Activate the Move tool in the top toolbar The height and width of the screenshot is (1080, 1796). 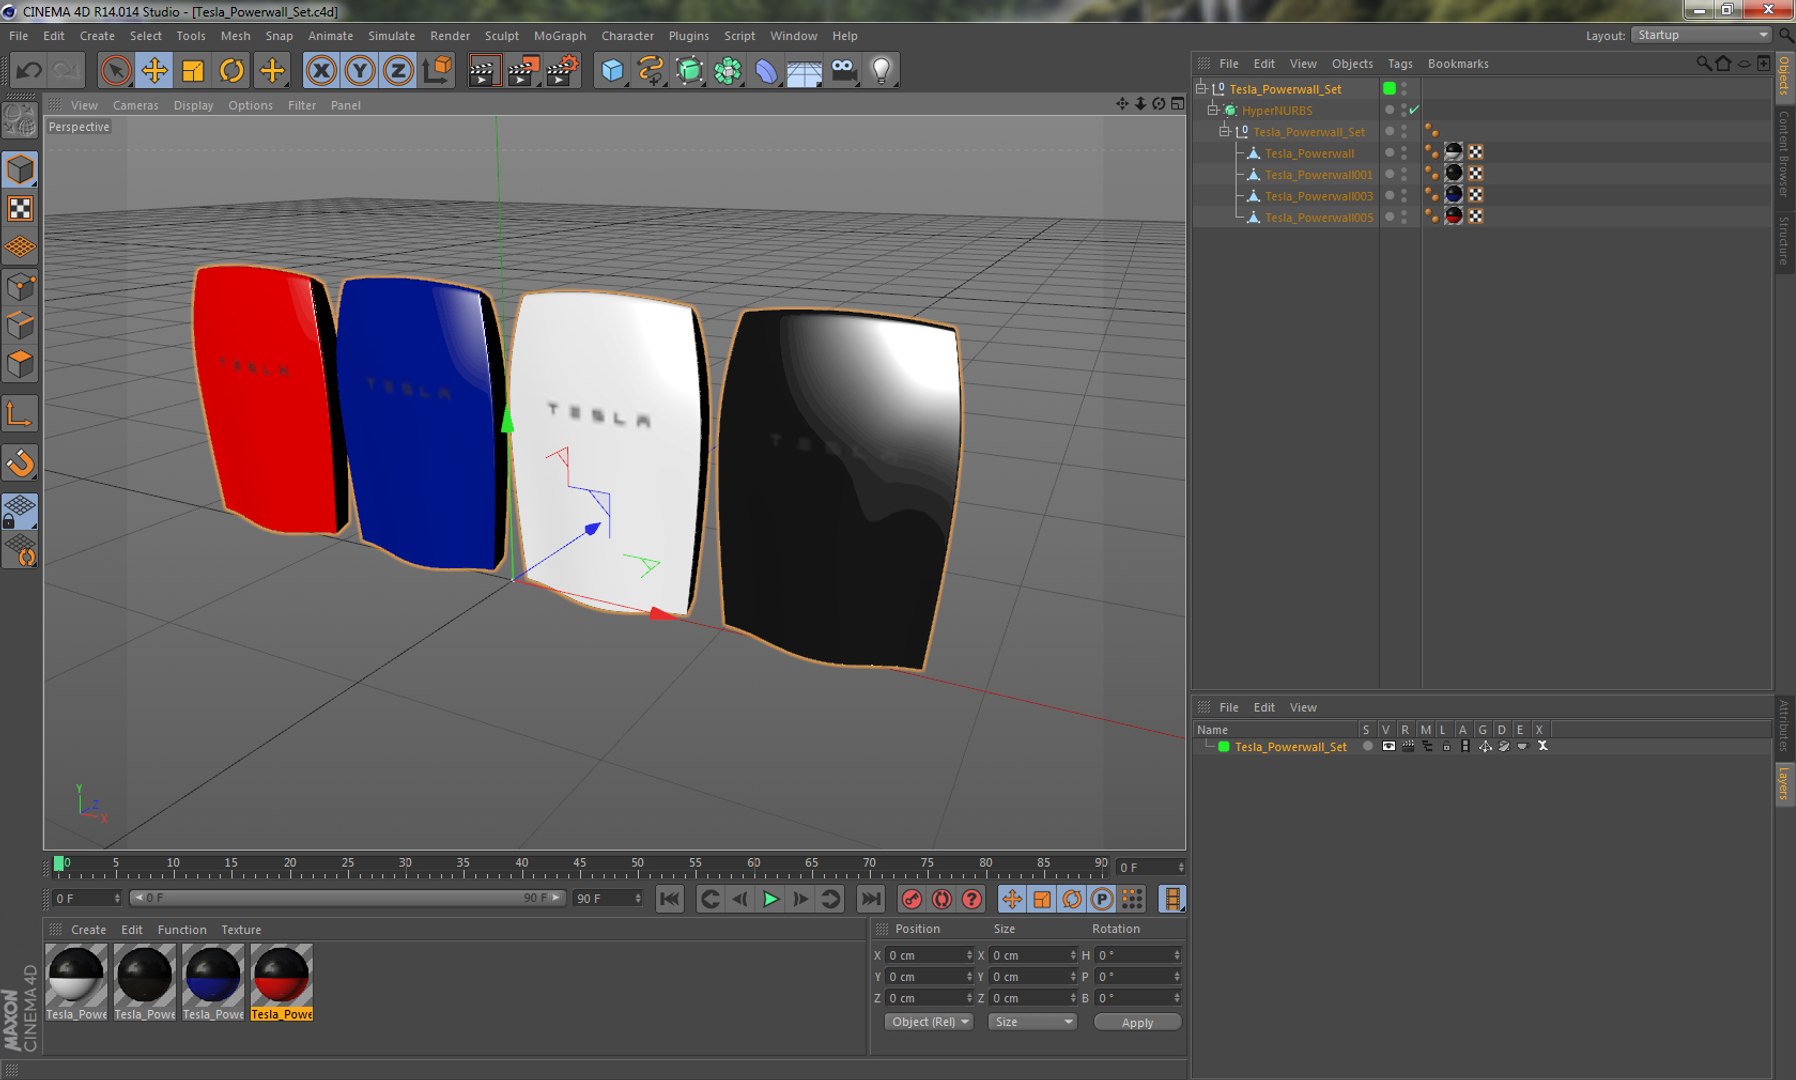[155, 70]
